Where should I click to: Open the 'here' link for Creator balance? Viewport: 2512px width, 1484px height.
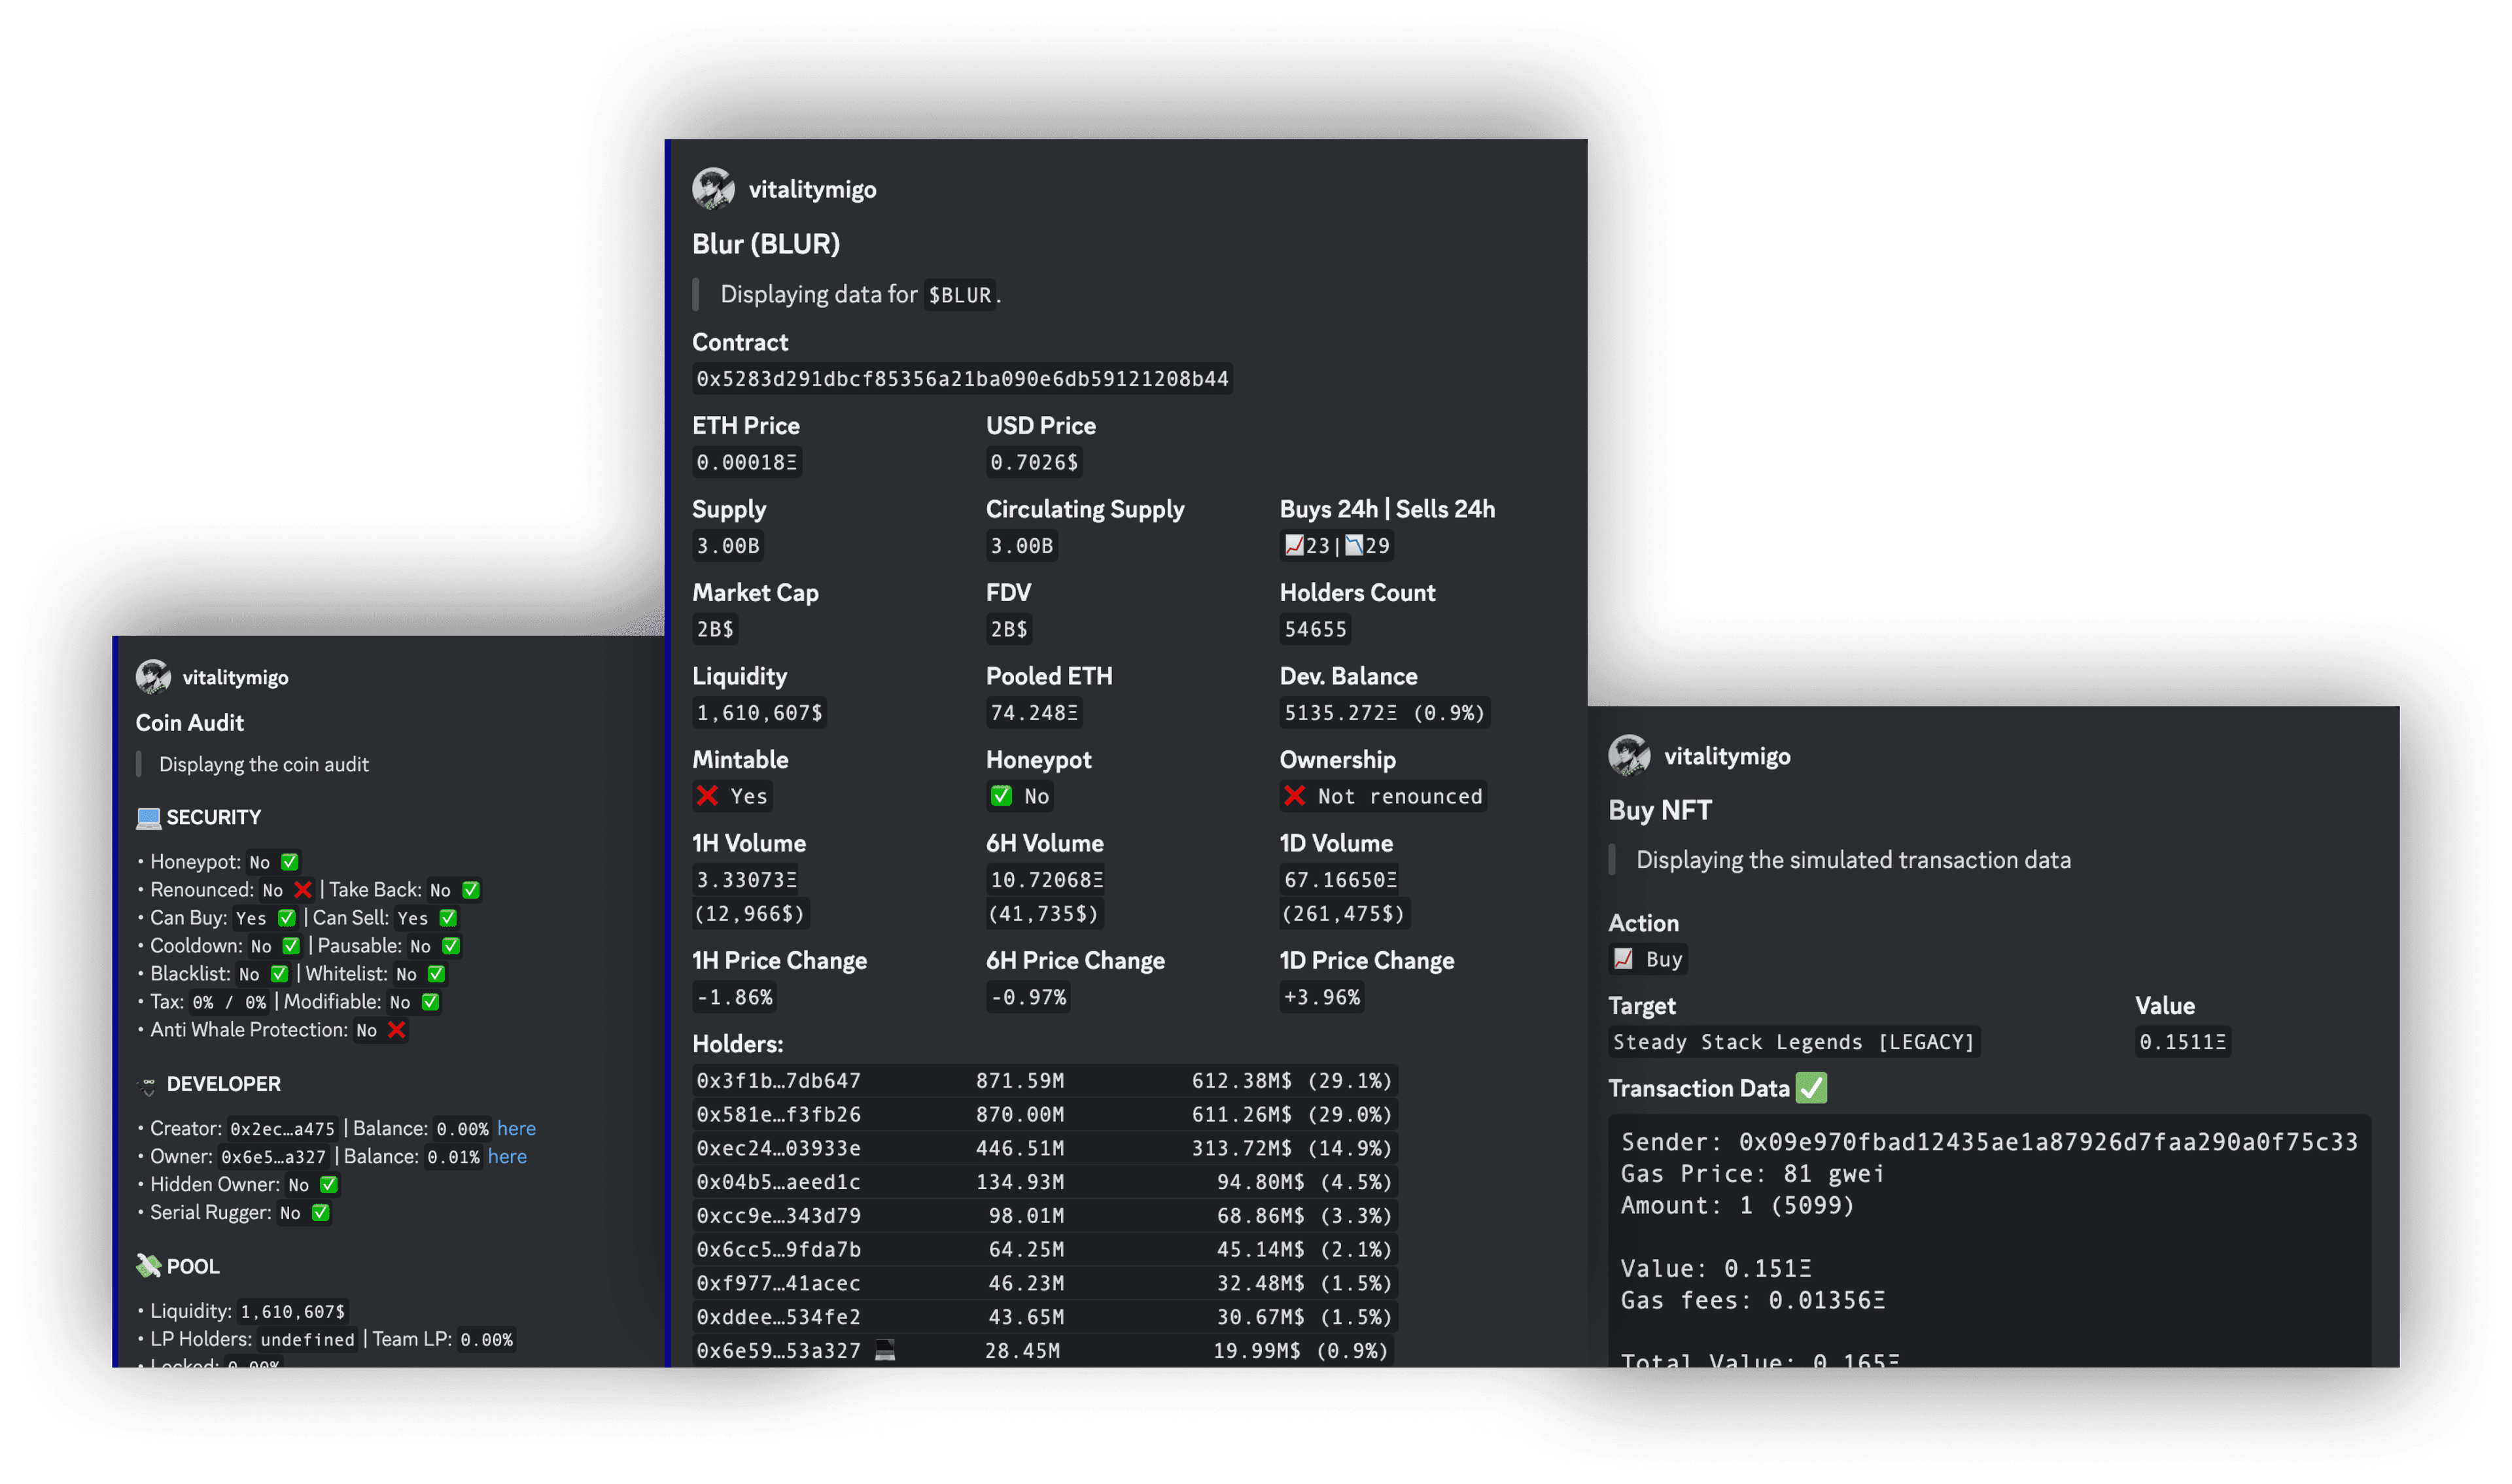pyautogui.click(x=516, y=1128)
